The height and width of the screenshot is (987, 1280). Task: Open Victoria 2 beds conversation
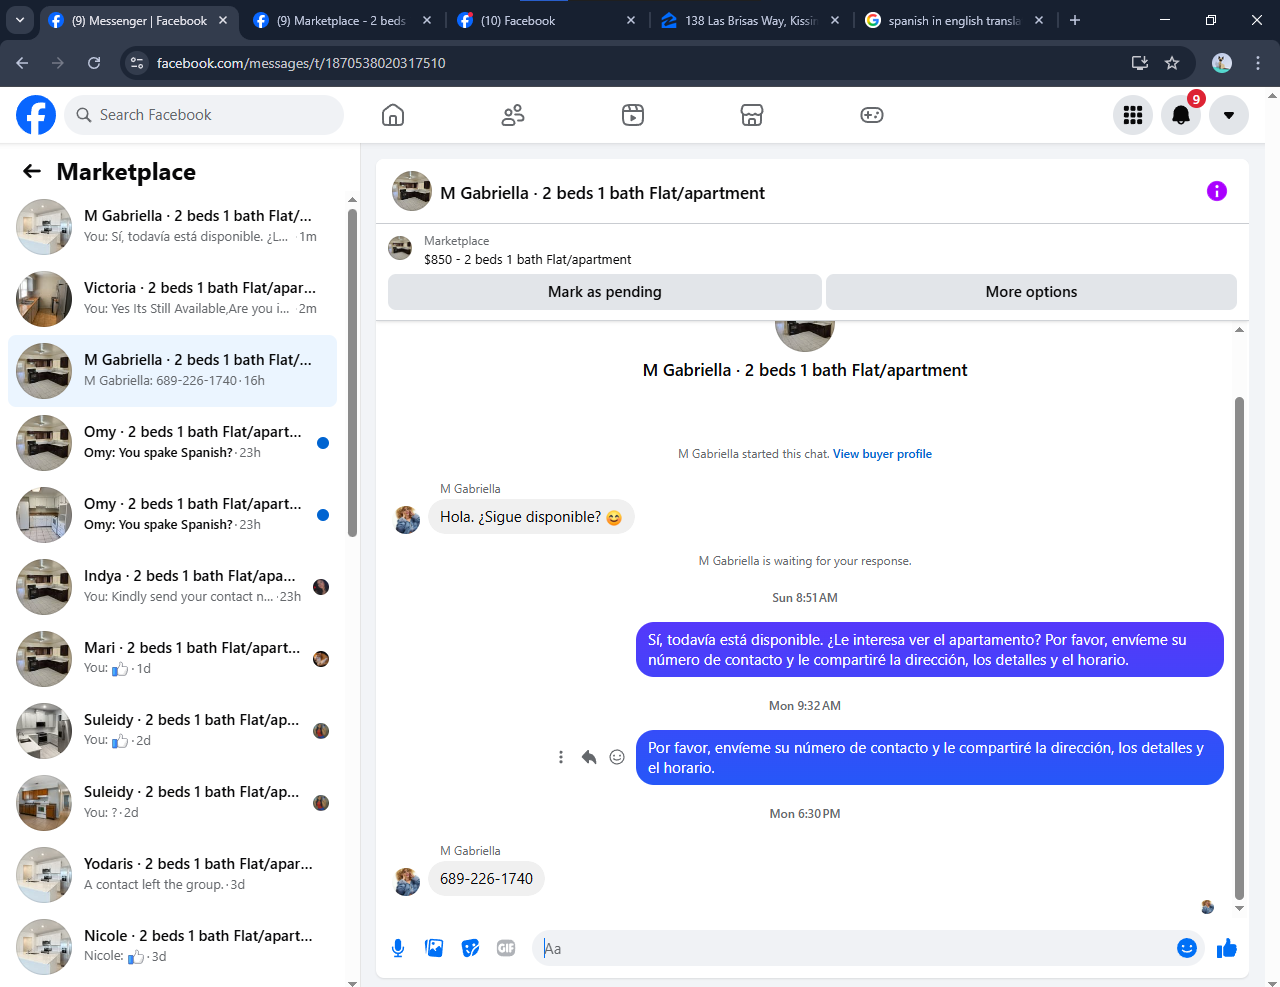pos(172,299)
